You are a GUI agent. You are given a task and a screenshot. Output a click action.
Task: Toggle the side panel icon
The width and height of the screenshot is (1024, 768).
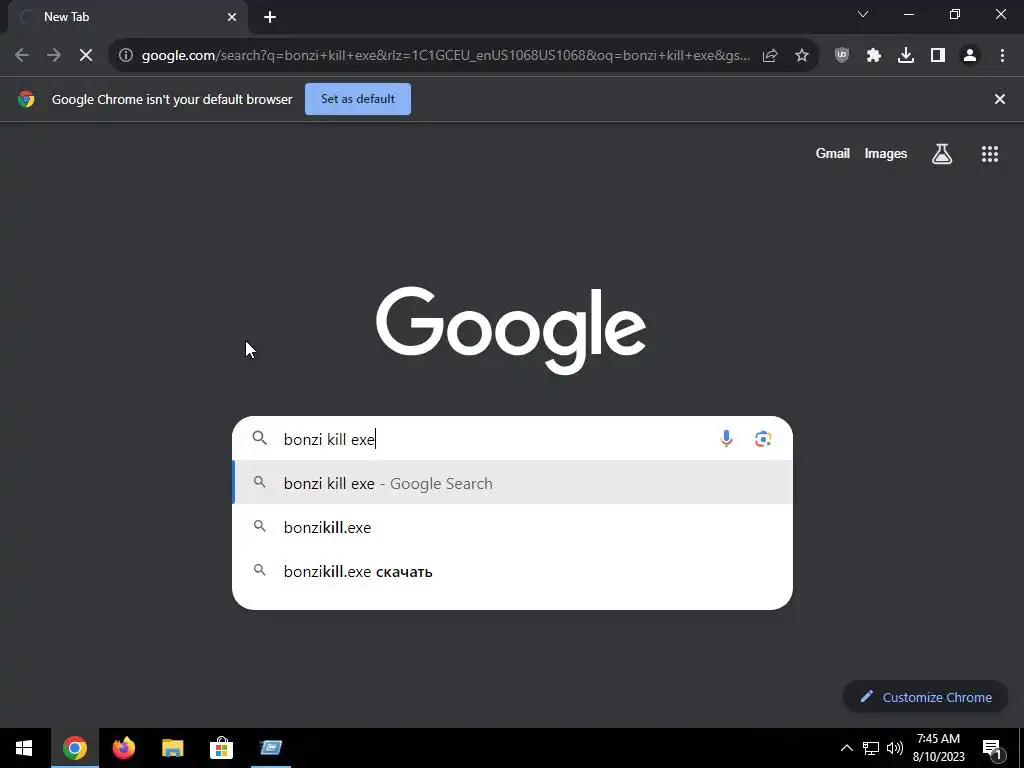tap(938, 56)
